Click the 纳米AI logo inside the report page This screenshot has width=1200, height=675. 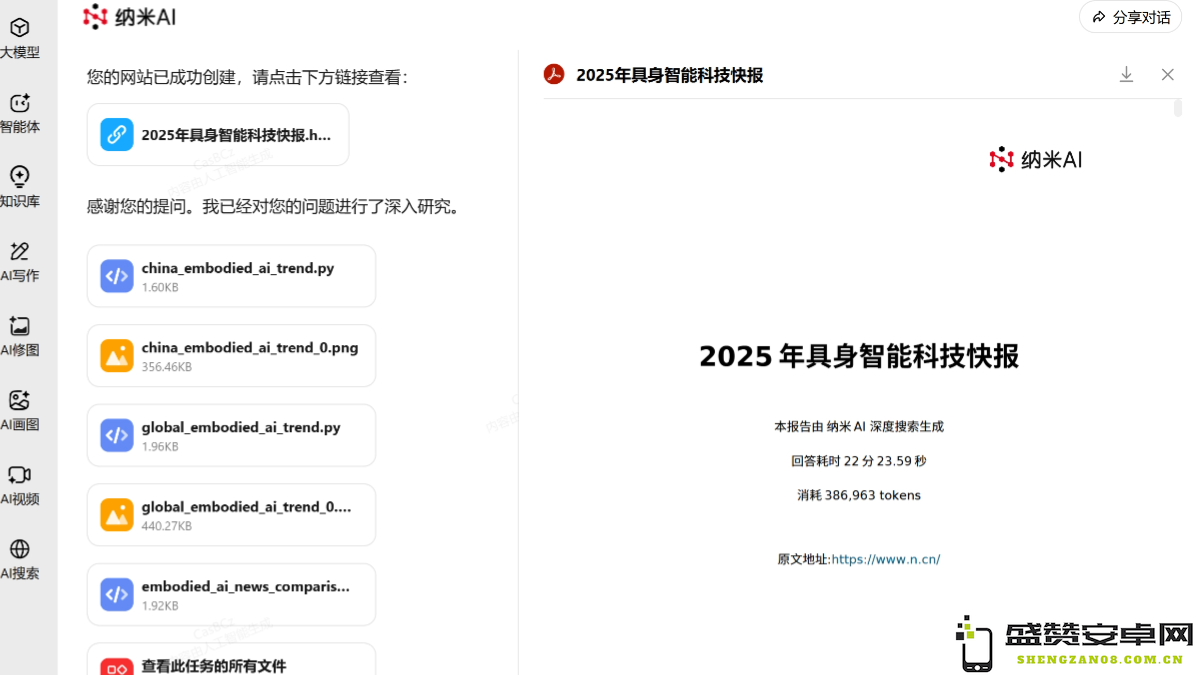1036,159
